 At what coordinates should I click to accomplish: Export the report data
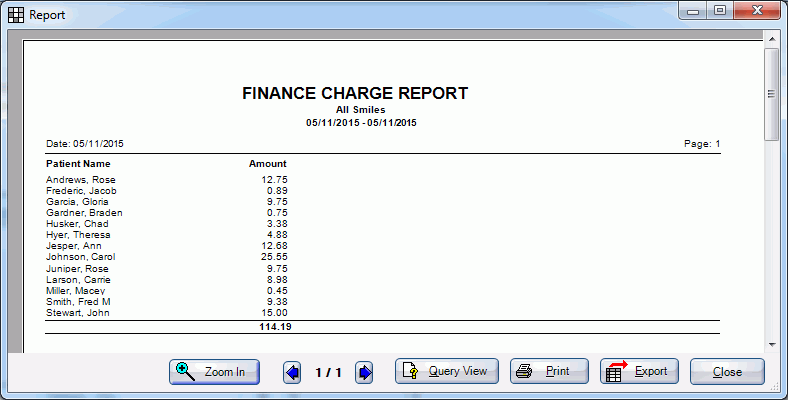(639, 371)
